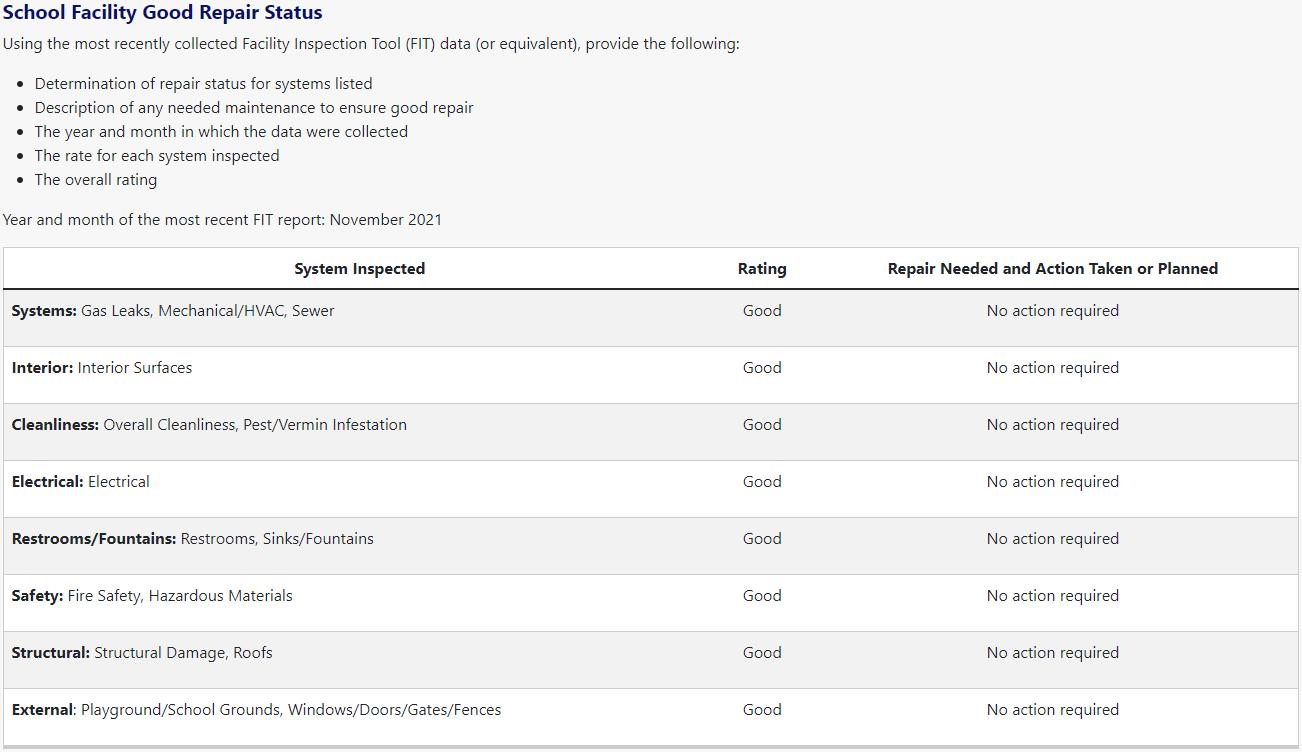The height and width of the screenshot is (752, 1302).
Task: Click the Facility Inspection Tool intro sentence
Action: click(371, 44)
